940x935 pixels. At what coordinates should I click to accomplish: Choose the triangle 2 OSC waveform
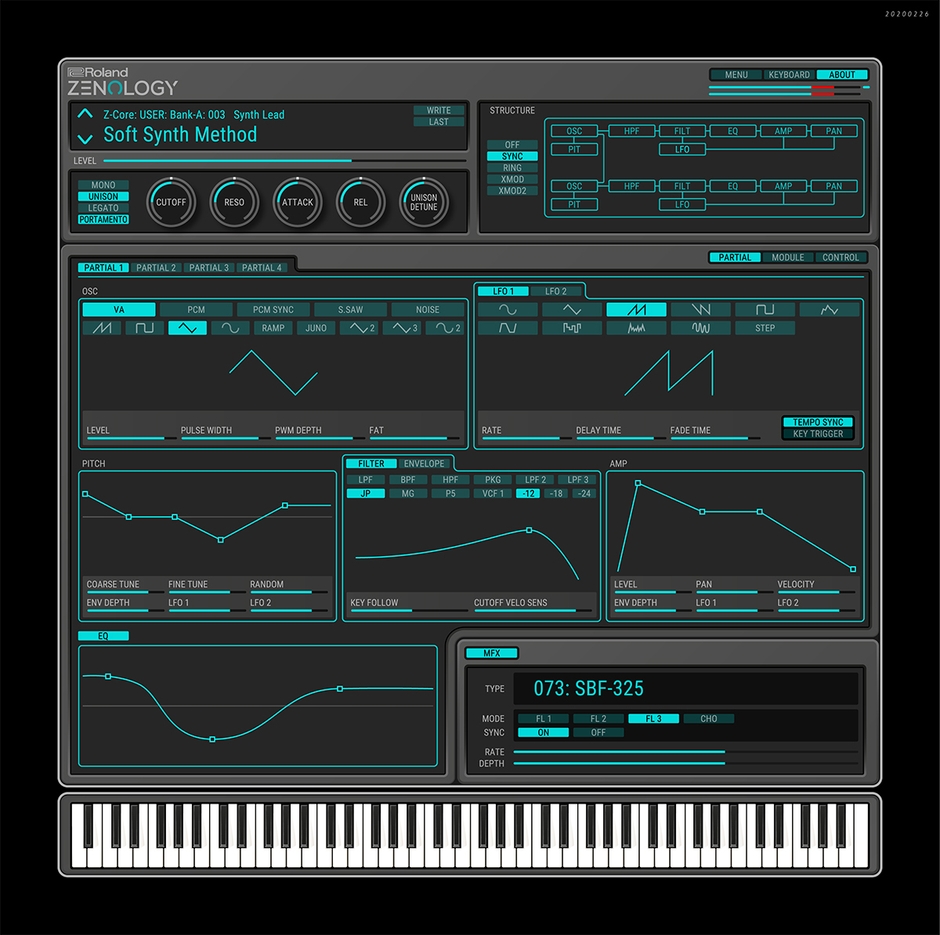pyautogui.click(x=359, y=328)
